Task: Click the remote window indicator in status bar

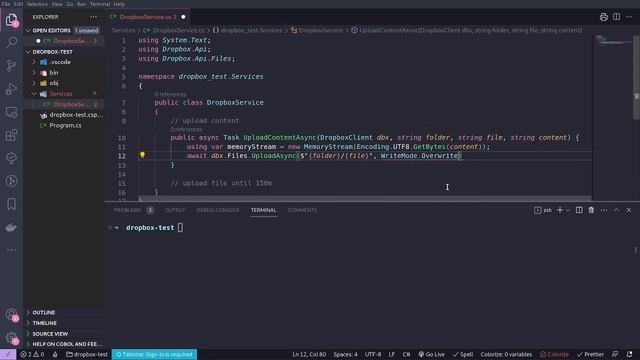Action: pos(8,354)
